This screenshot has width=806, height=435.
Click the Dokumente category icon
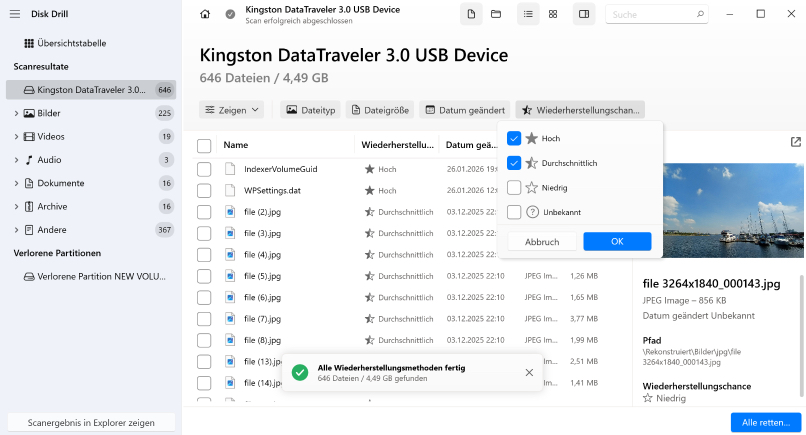29,183
